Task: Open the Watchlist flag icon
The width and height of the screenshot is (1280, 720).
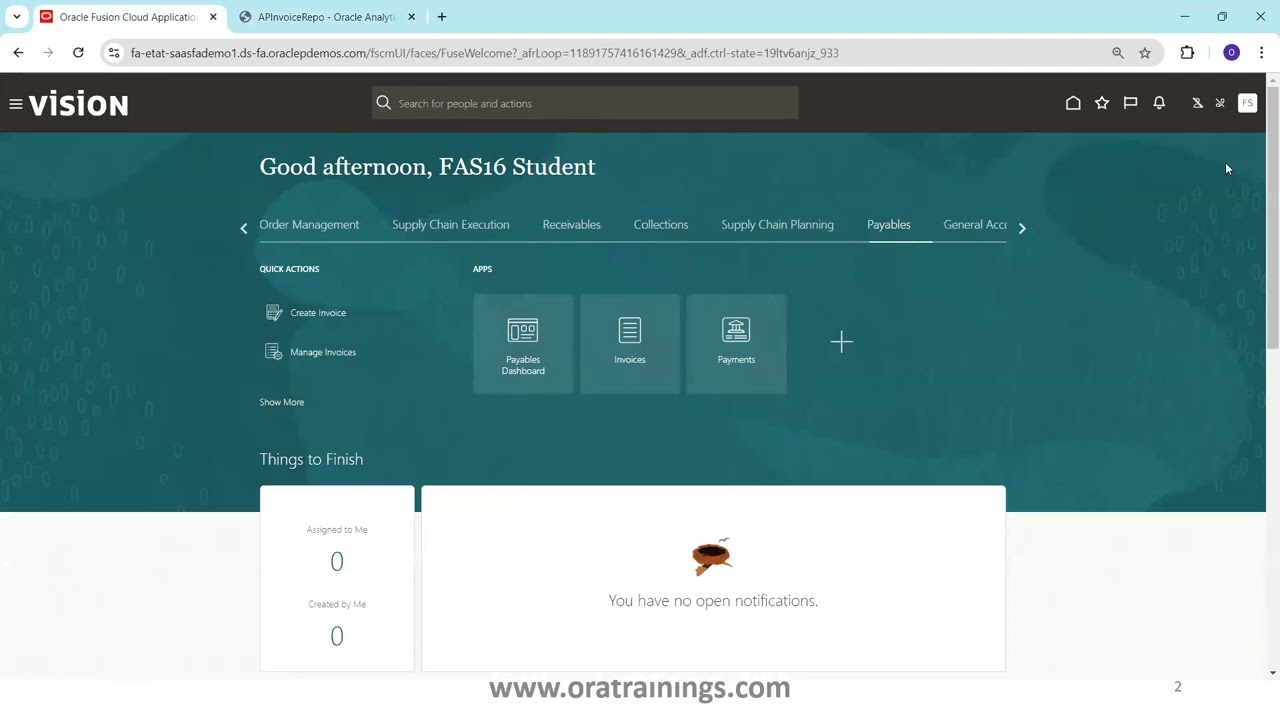Action: pyautogui.click(x=1130, y=103)
